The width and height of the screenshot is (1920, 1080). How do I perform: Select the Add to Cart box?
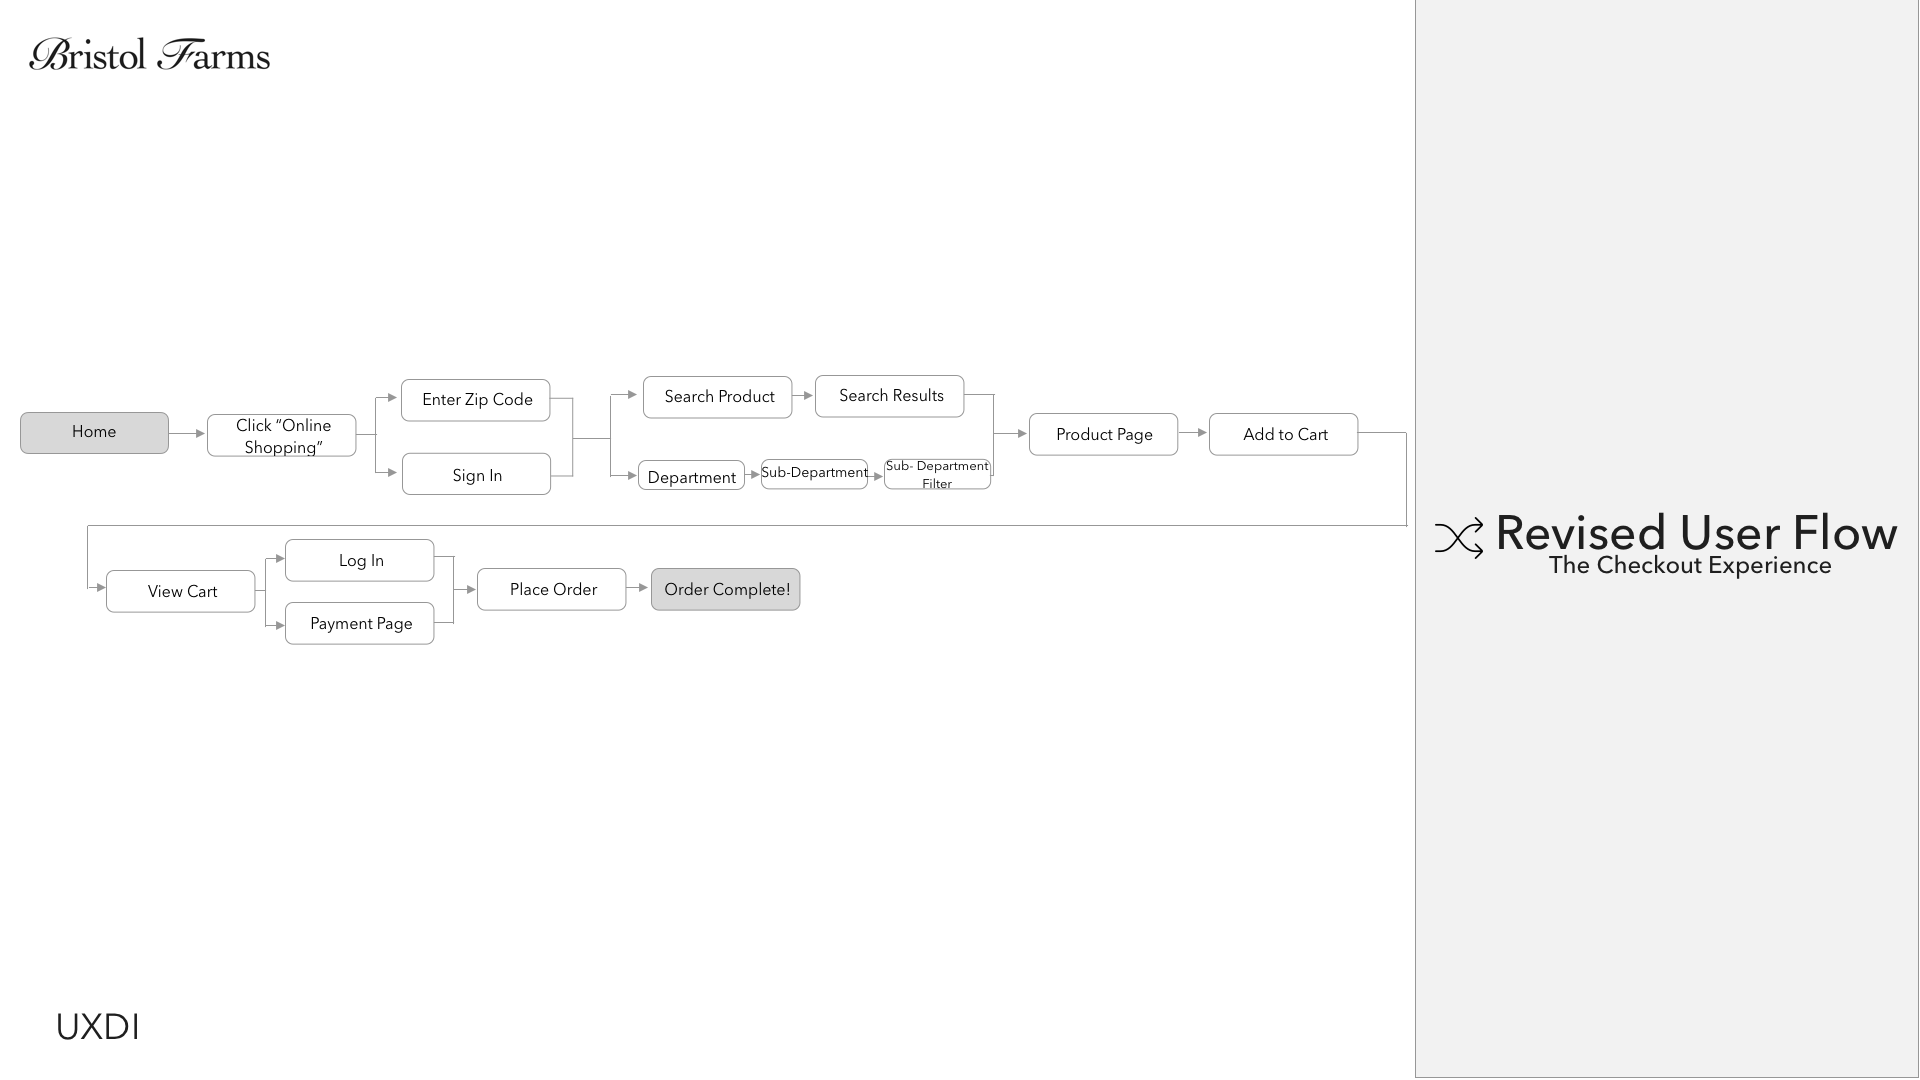pos(1284,434)
